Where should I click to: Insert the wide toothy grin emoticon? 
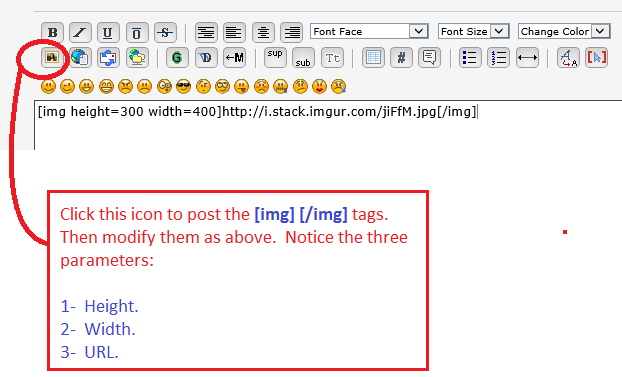106,86
